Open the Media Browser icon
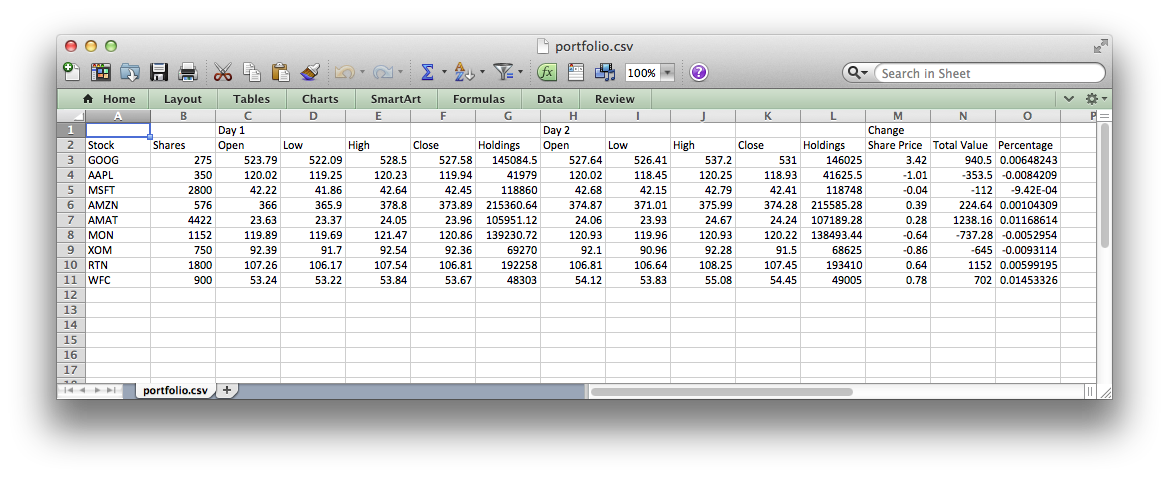1169x478 pixels. click(x=605, y=72)
